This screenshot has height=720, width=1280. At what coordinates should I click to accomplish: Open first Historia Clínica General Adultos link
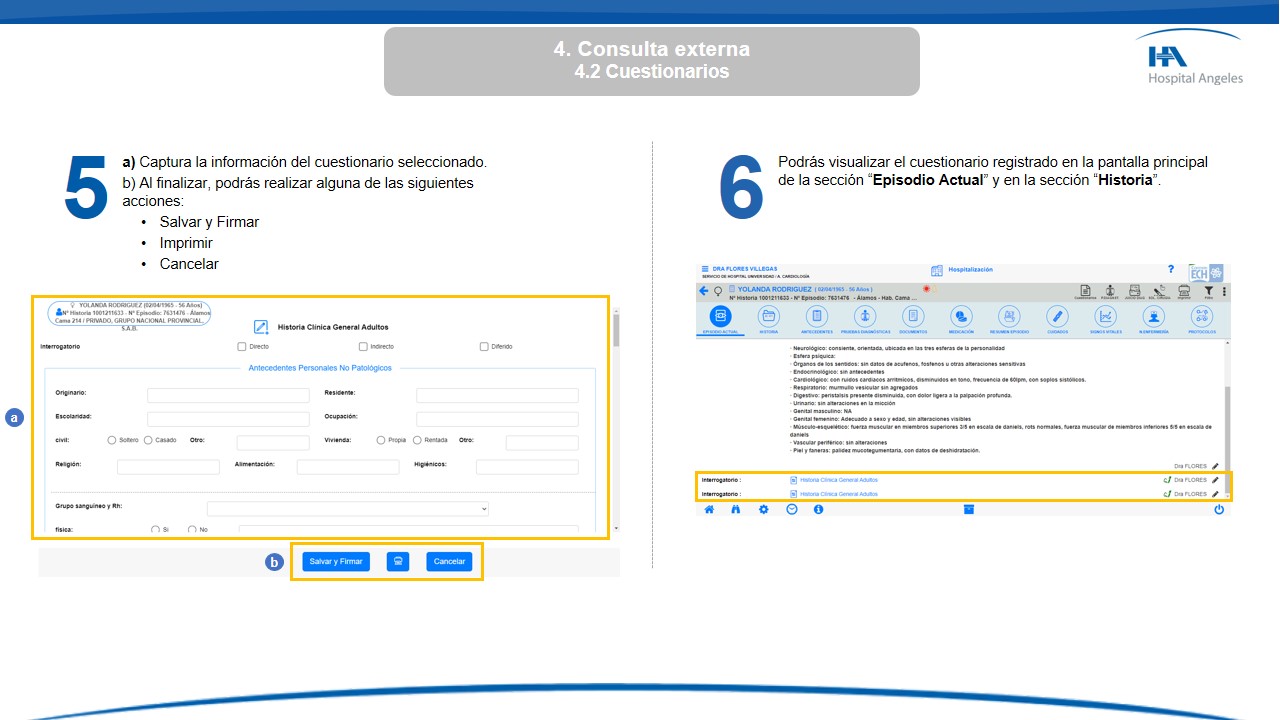coord(838,480)
